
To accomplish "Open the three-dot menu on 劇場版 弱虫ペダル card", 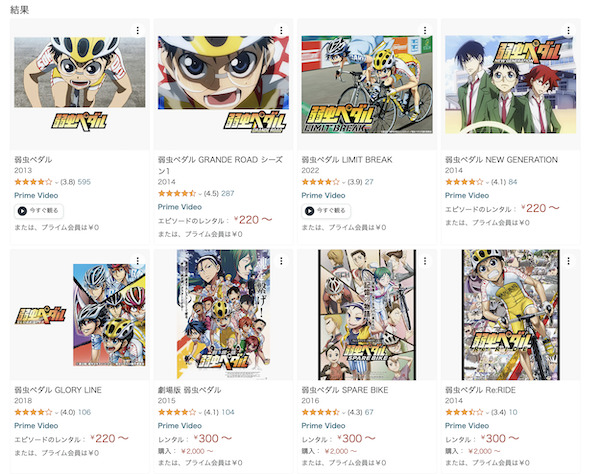I will tap(282, 262).
